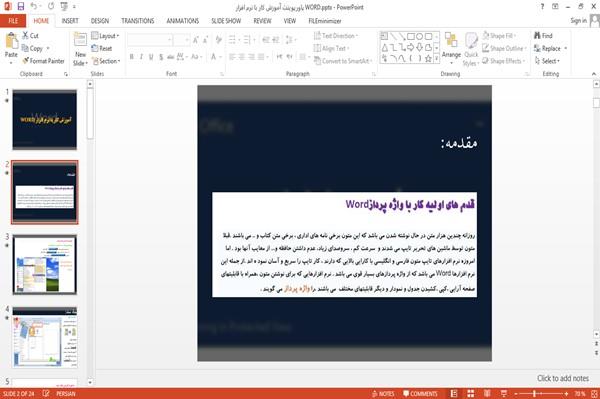Start Slide Show from status bar
This screenshot has width=600, height=399.
tap(504, 393)
